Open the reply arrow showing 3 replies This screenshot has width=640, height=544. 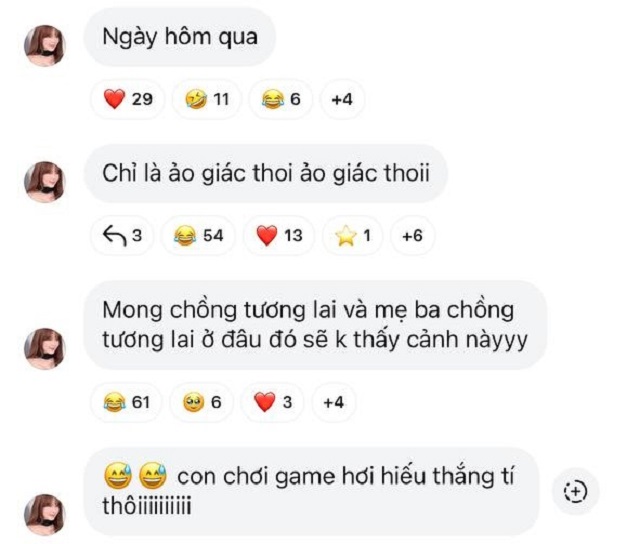tap(122, 235)
